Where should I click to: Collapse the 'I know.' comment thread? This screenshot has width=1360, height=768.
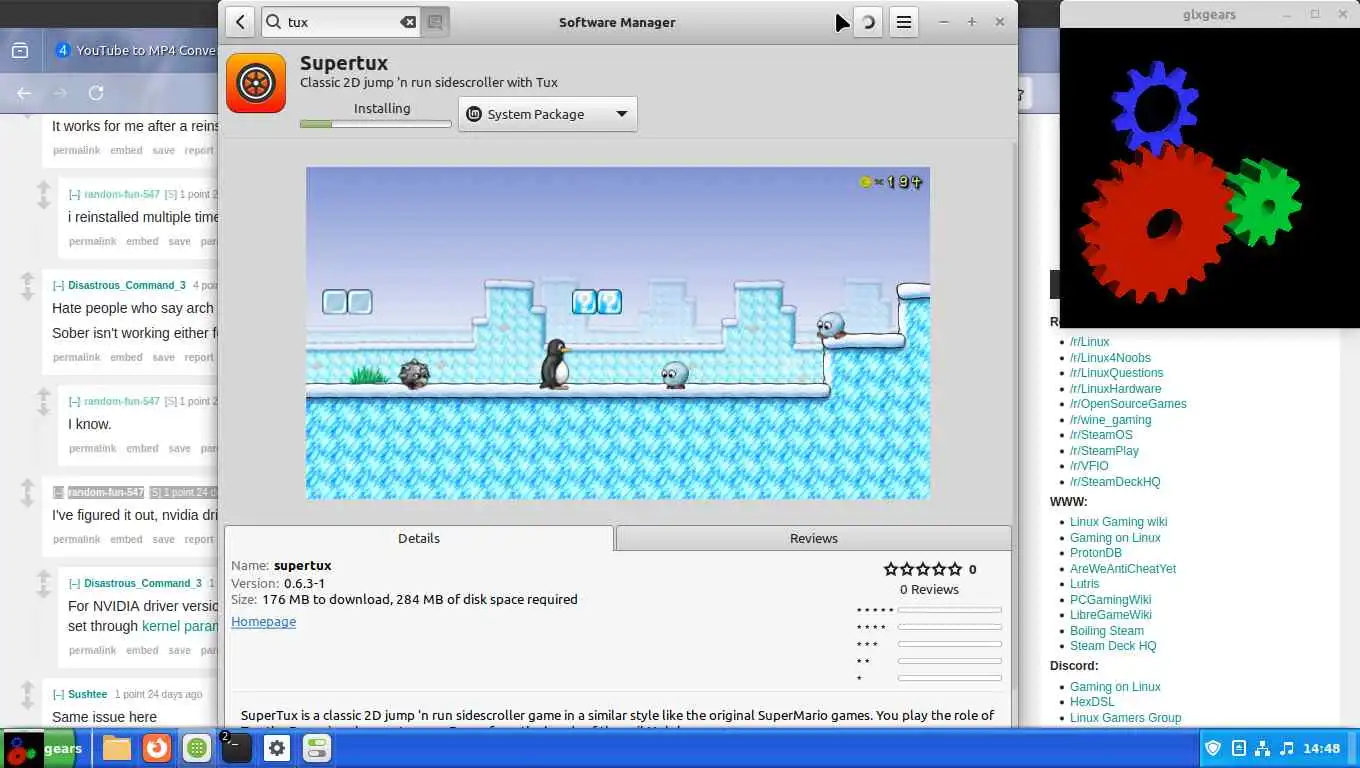coord(75,401)
